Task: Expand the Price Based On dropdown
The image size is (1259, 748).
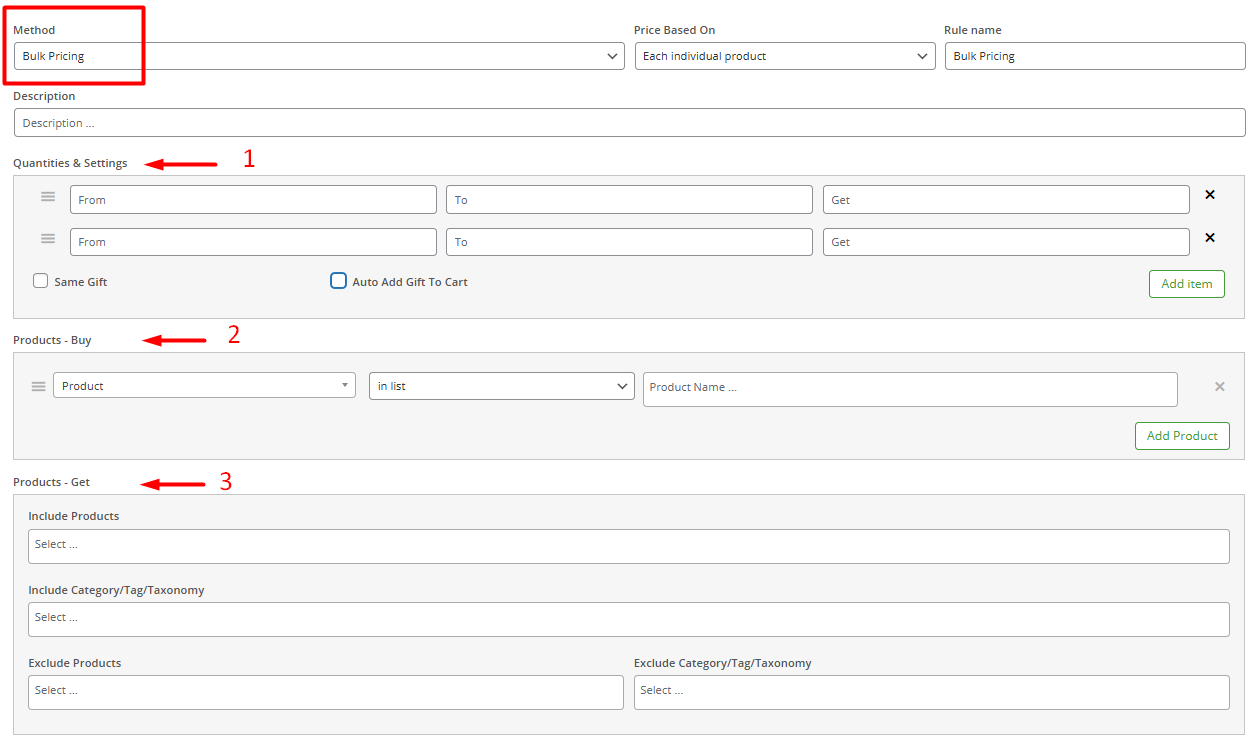Action: click(785, 56)
